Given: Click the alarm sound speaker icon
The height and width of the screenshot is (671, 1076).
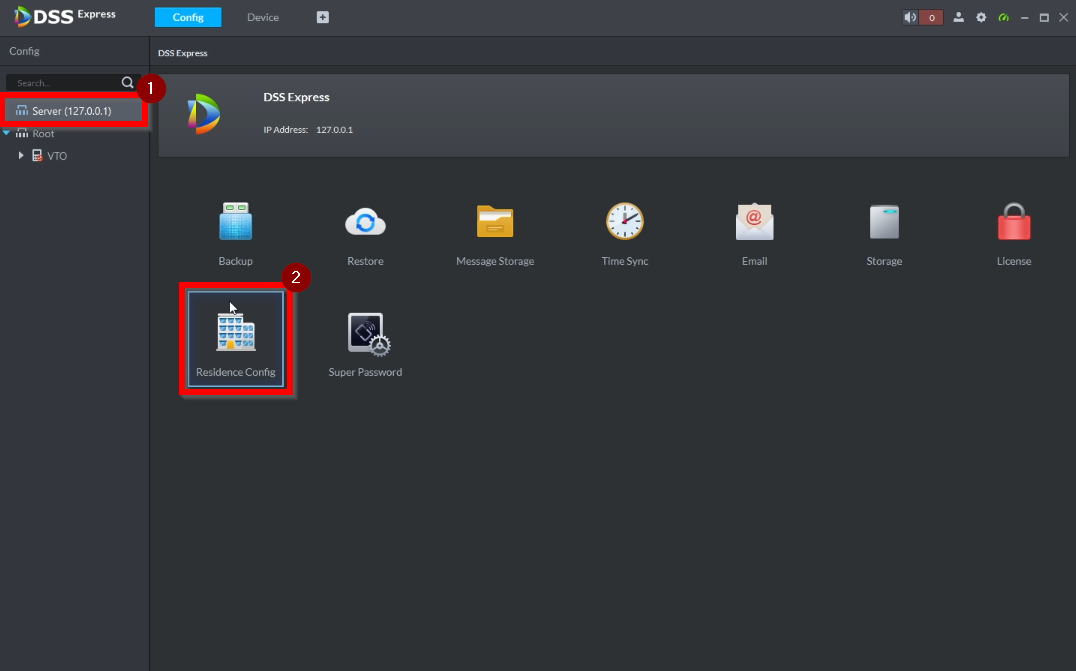Looking at the screenshot, I should pyautogui.click(x=910, y=18).
